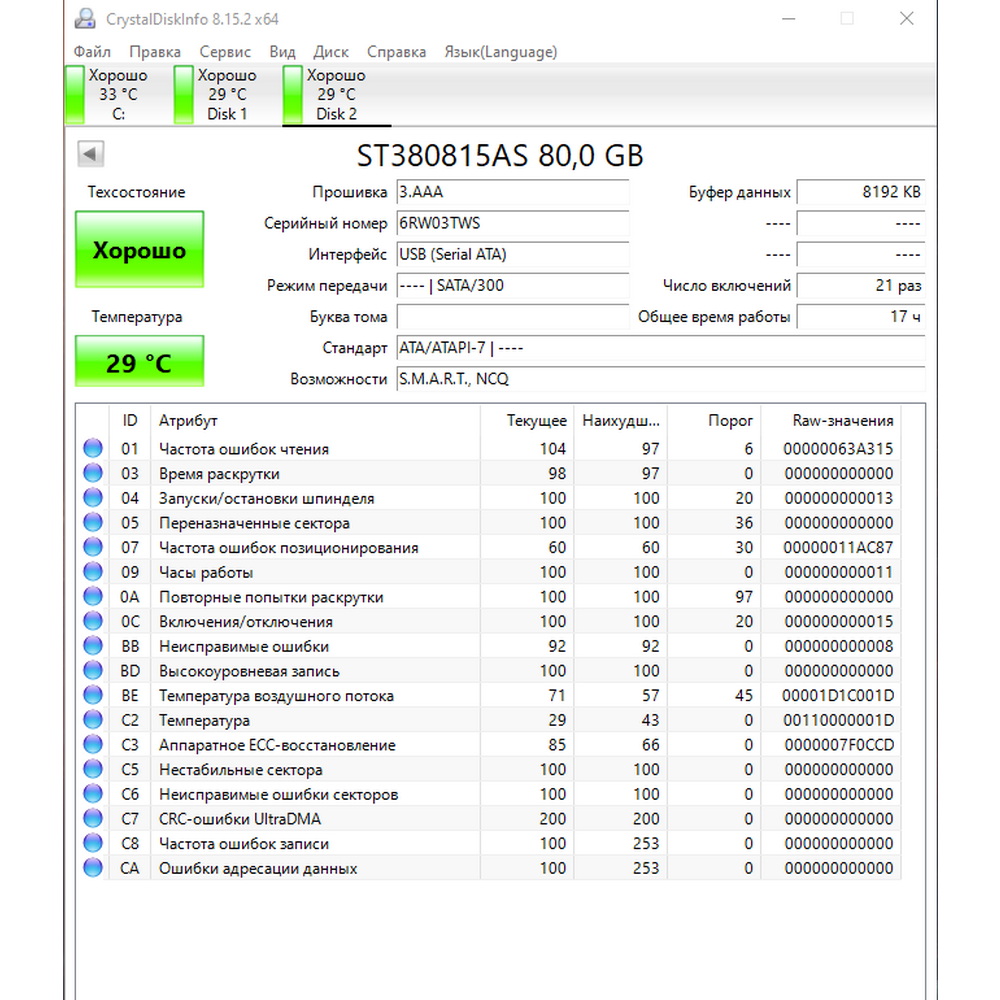Click status orb for attribute 01 read errors
This screenshot has width=1000, height=1000.
click(x=93, y=449)
